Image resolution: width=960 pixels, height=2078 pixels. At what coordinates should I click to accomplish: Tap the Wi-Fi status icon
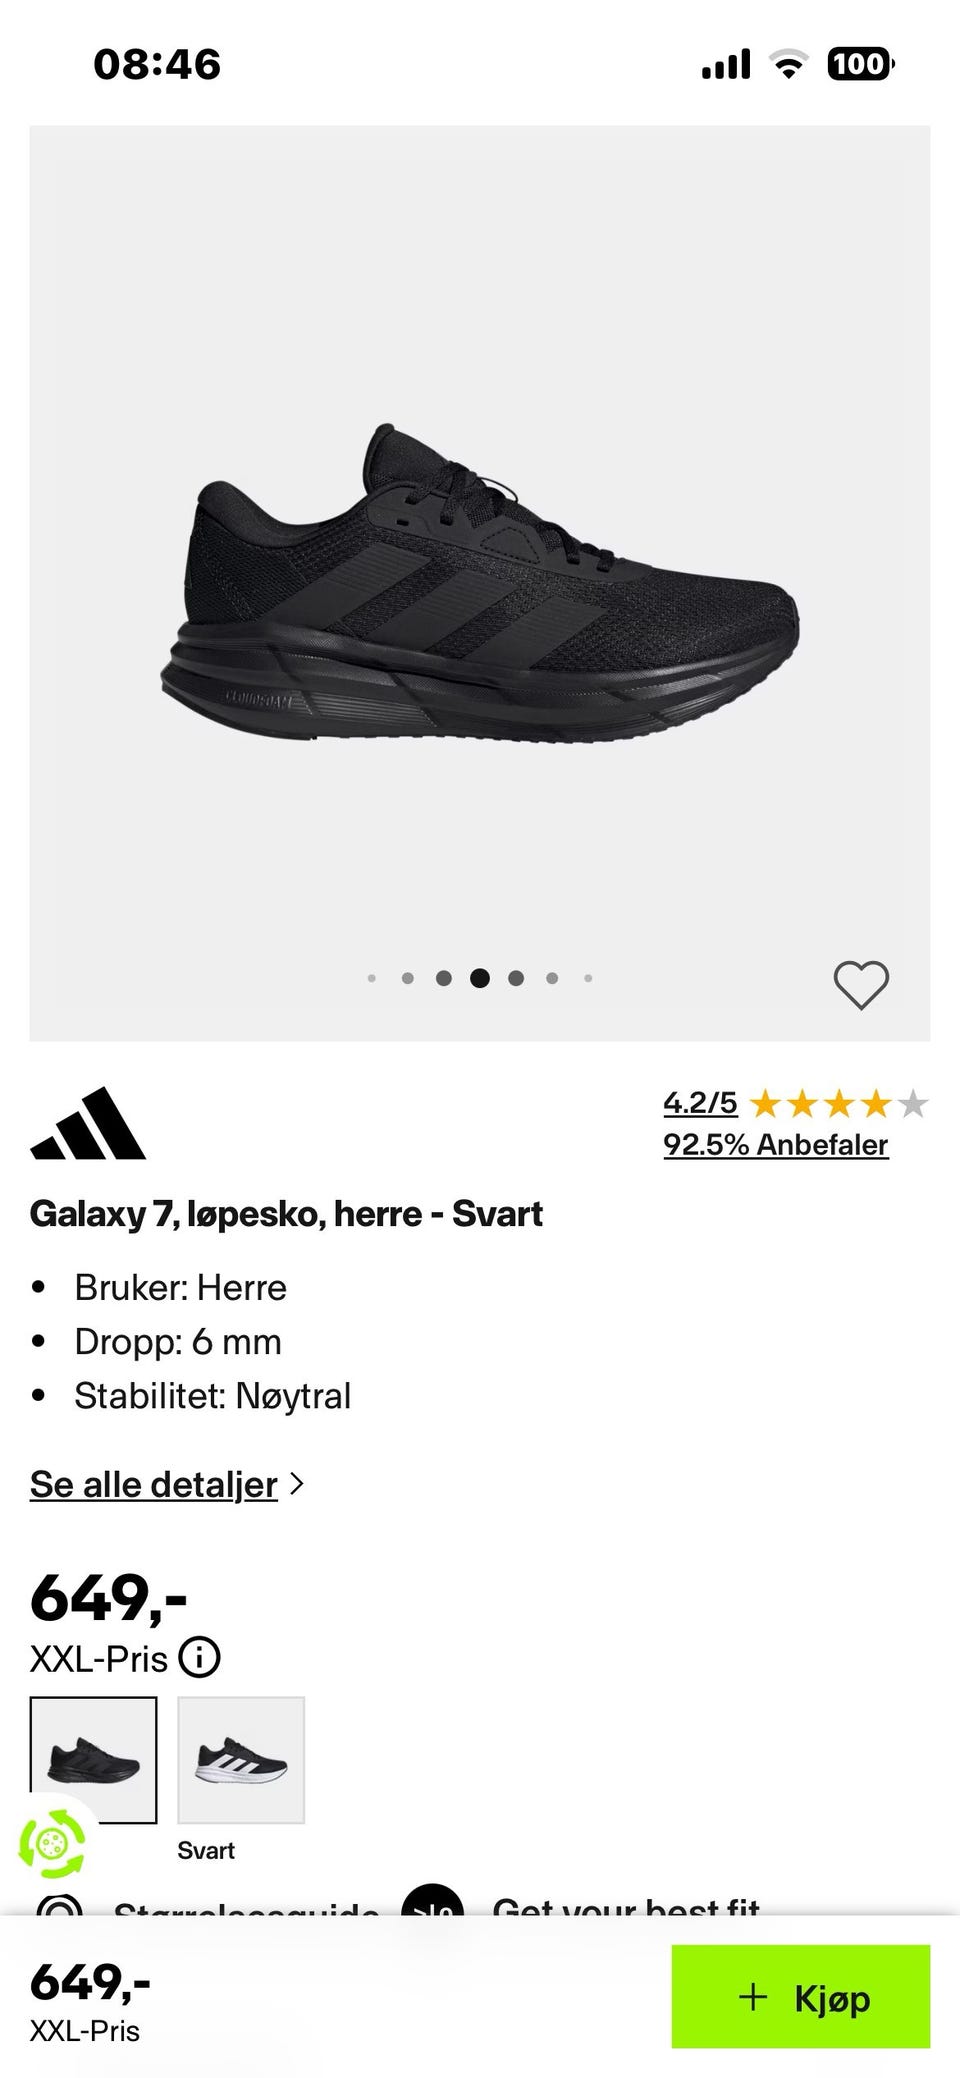(788, 65)
